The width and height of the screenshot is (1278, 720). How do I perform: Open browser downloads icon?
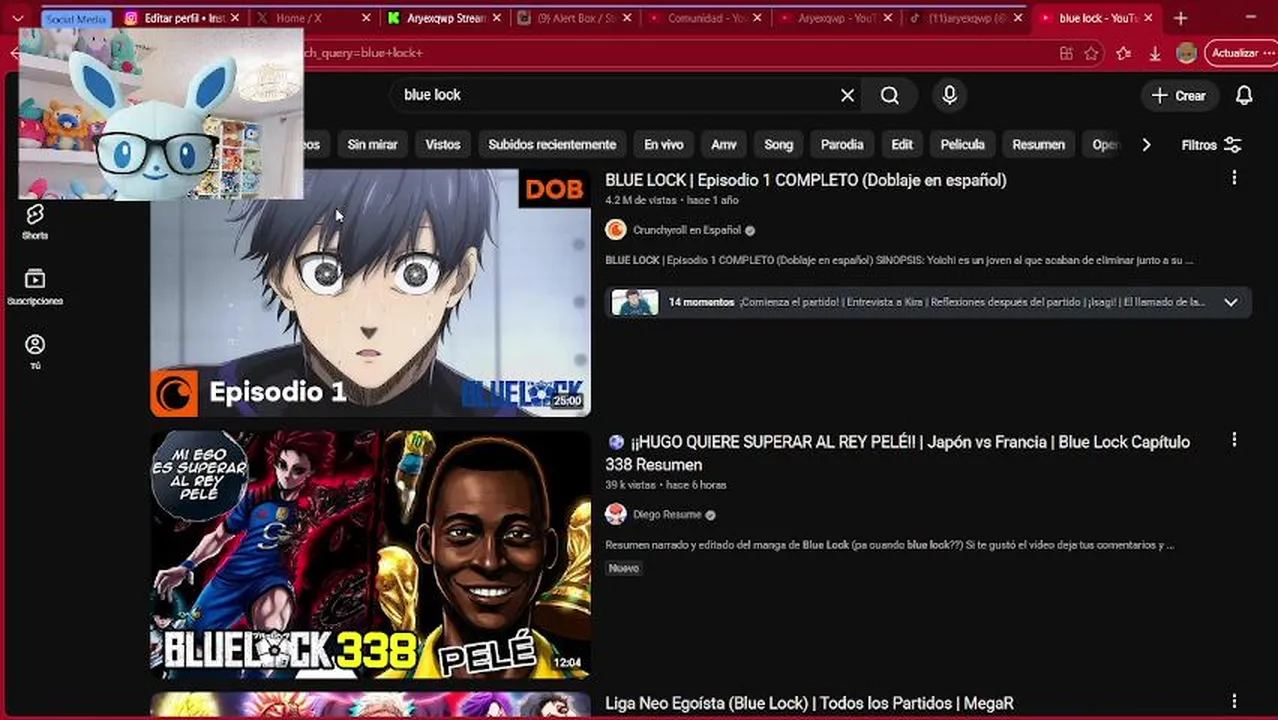click(x=1155, y=53)
